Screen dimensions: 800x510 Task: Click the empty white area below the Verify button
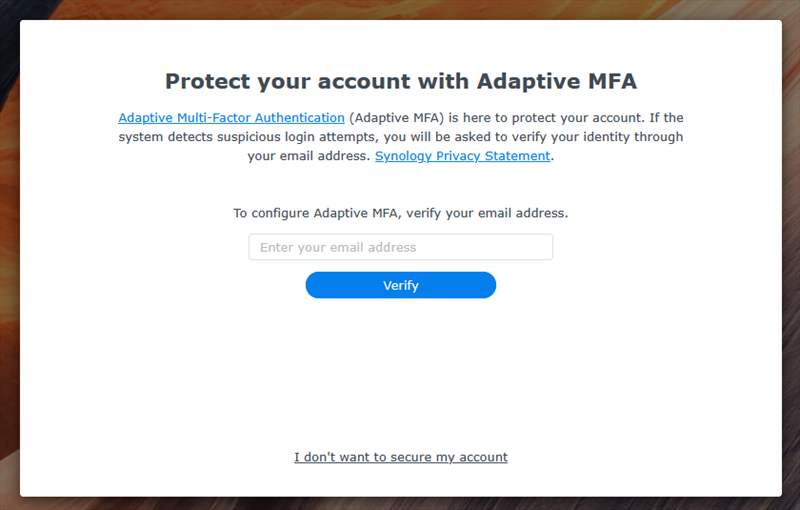401,372
